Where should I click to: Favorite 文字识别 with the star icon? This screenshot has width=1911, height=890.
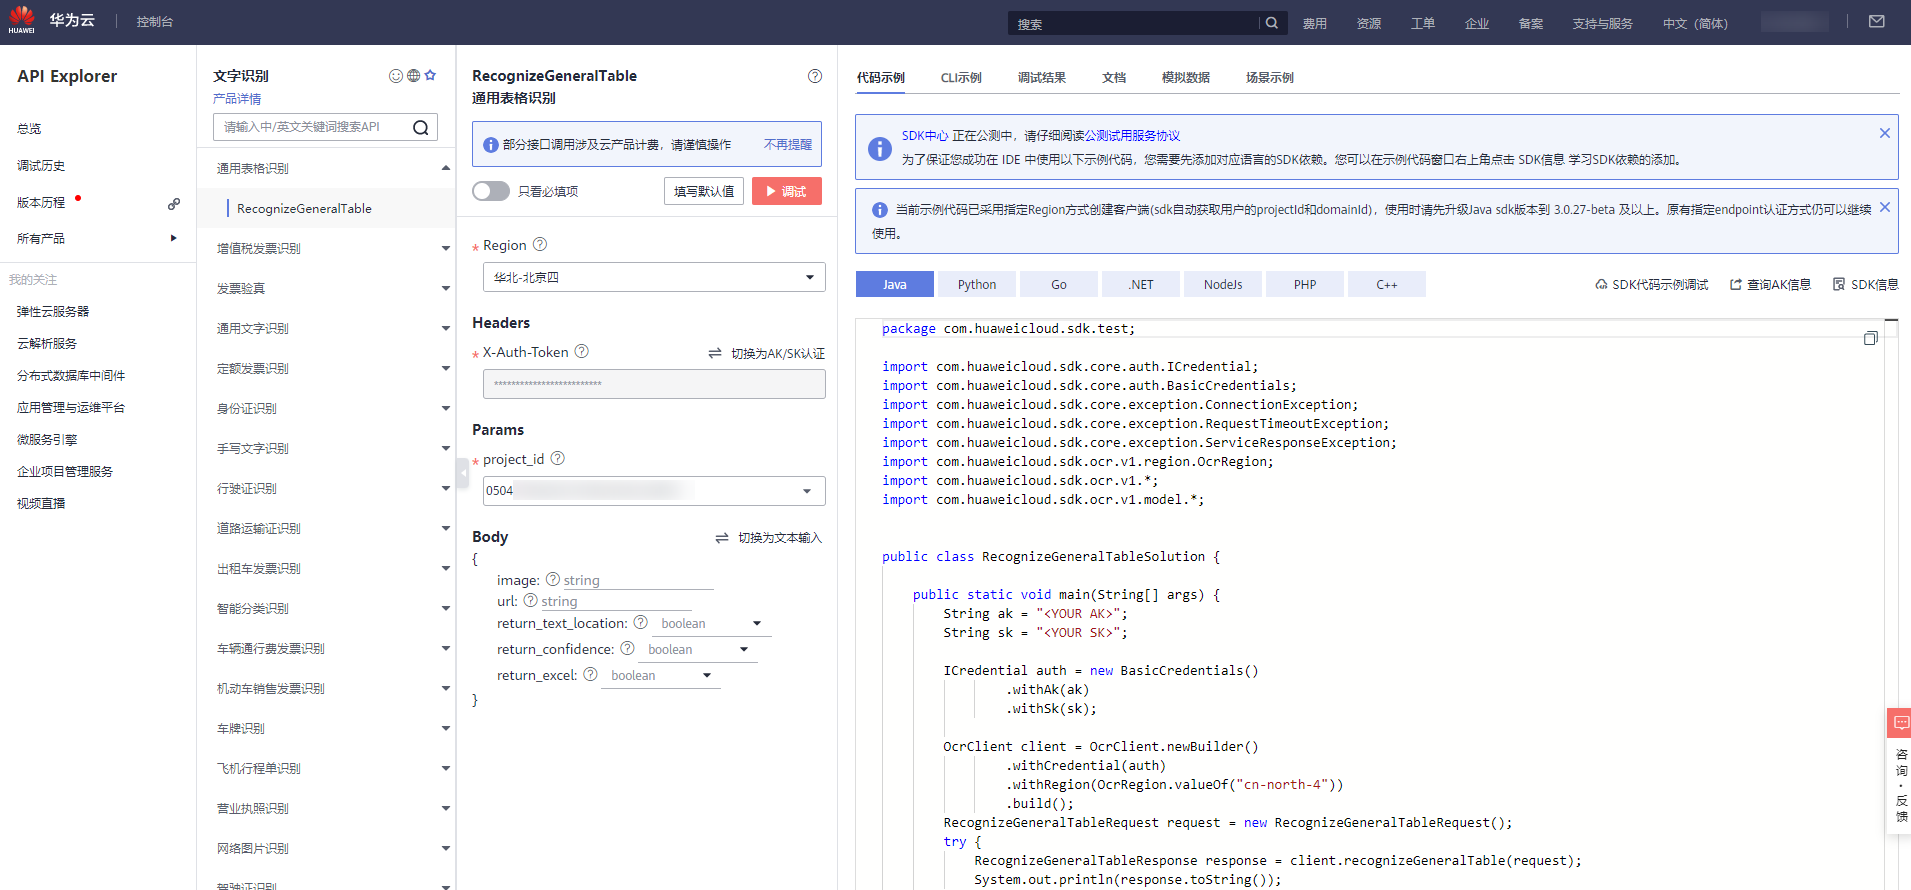(430, 75)
